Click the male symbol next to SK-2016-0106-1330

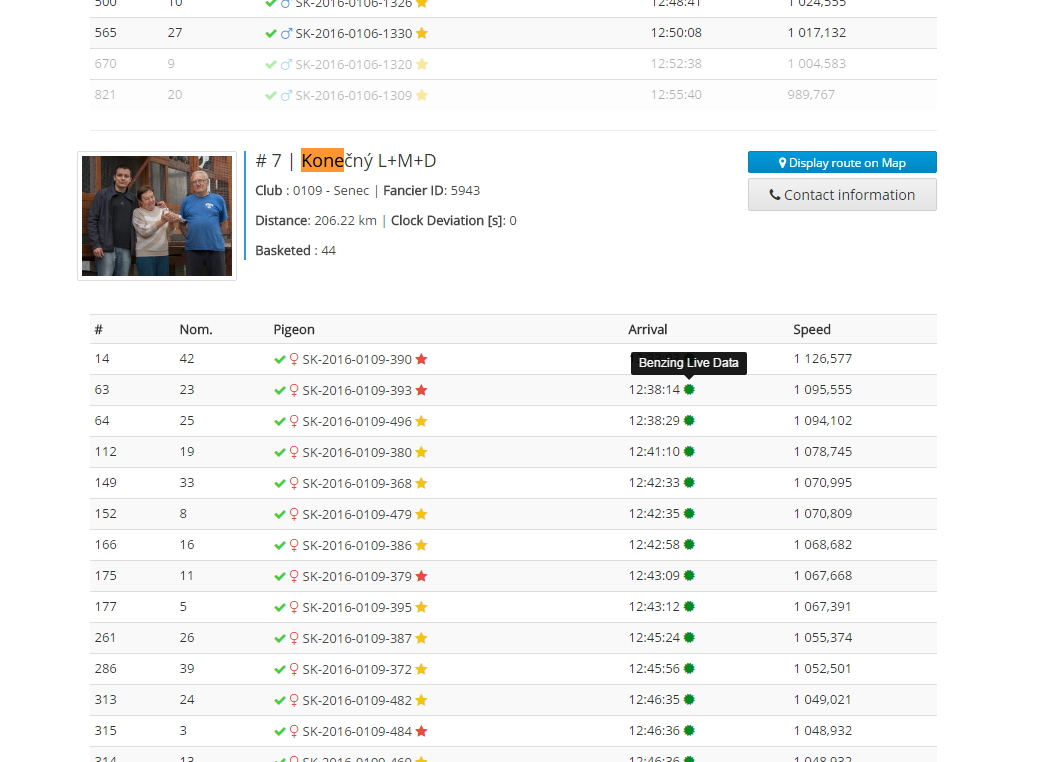pyautogui.click(x=286, y=33)
